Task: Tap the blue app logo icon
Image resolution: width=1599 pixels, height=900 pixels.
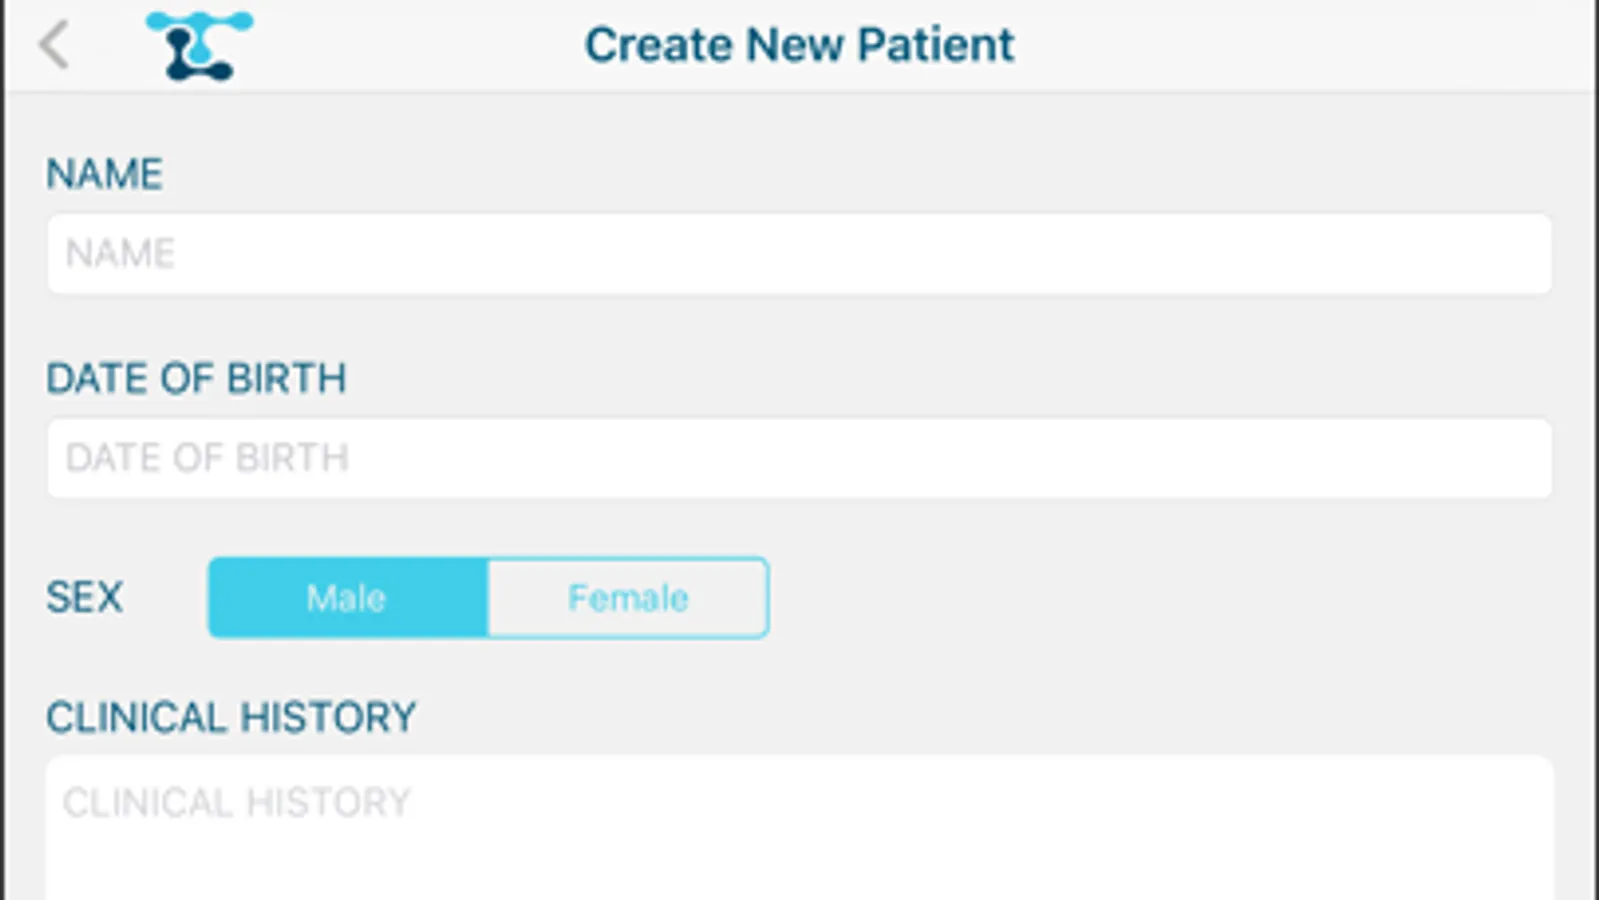Action: pyautogui.click(x=199, y=46)
